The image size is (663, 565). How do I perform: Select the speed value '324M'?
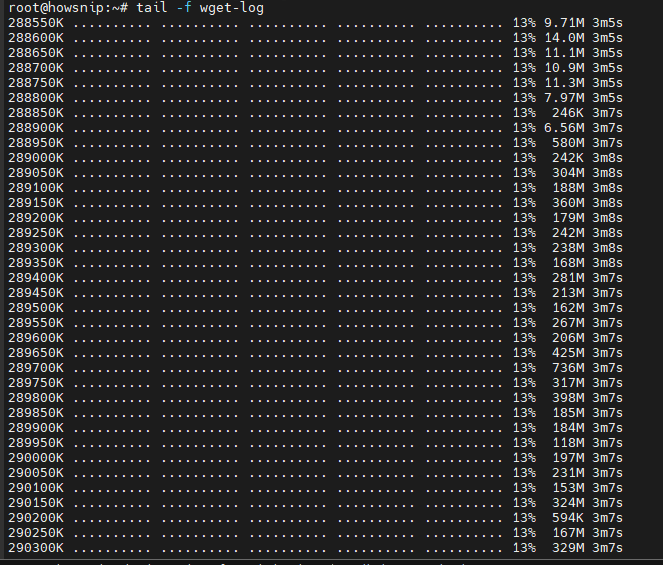[568, 503]
